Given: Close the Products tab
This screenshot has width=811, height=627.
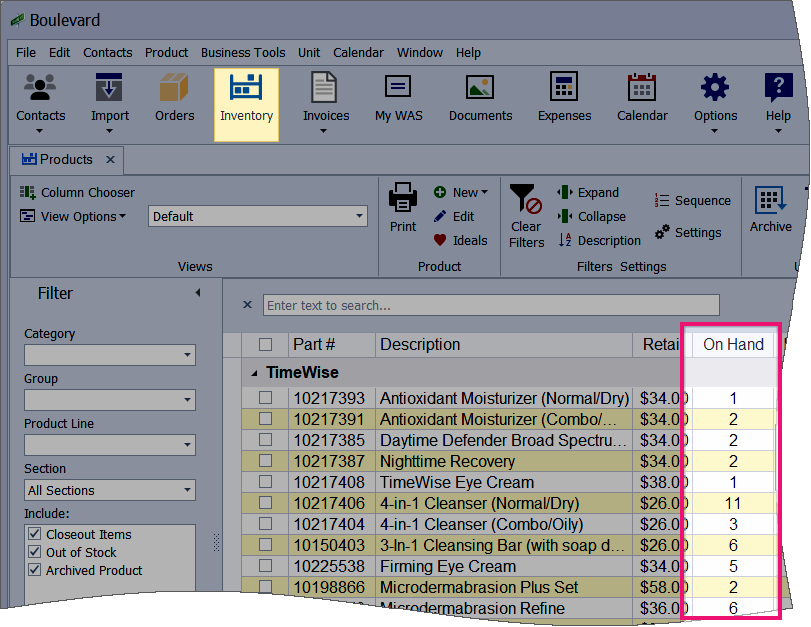Looking at the screenshot, I should [x=110, y=159].
